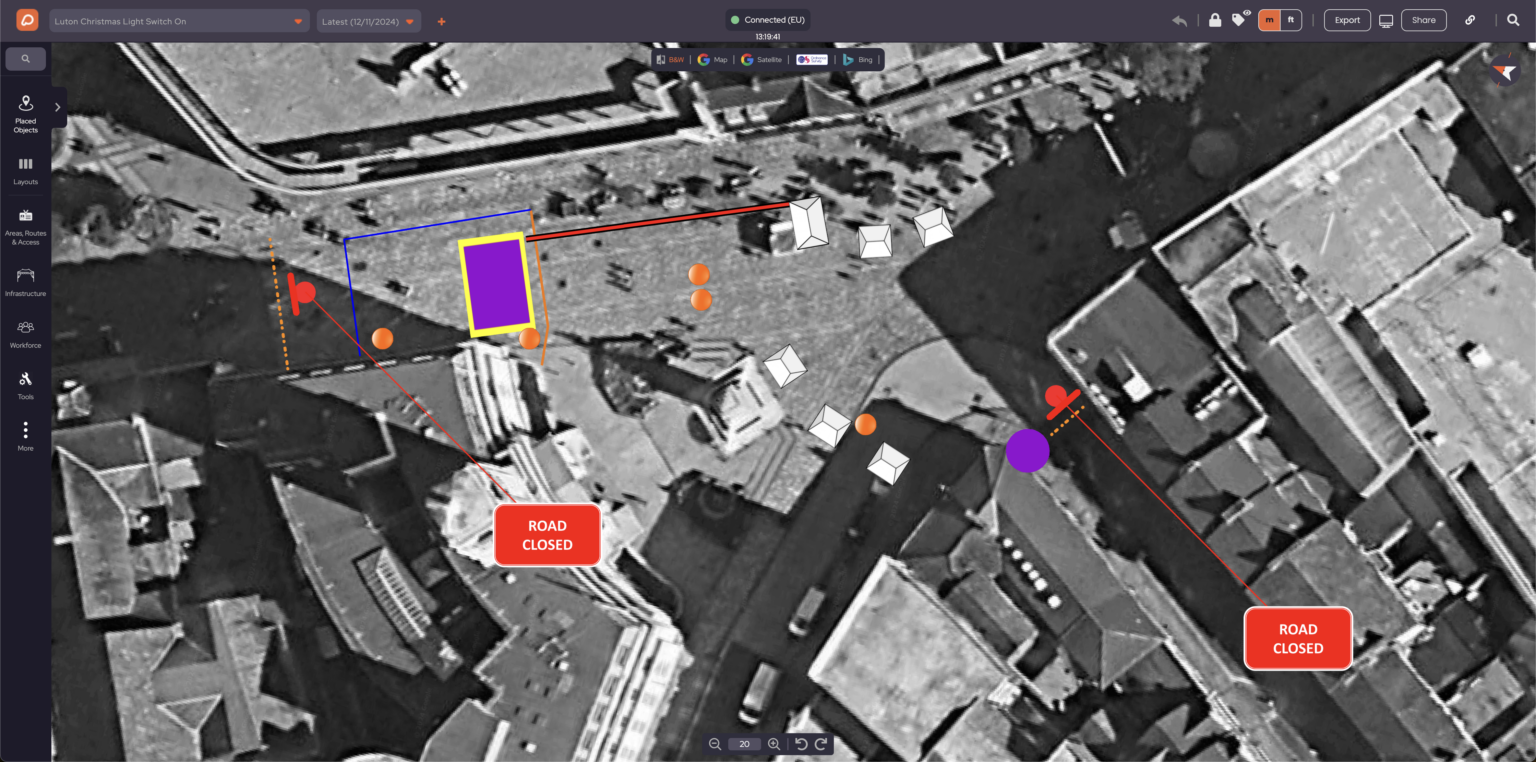Switch units to meters
Image resolution: width=1536 pixels, height=762 pixels.
pos(1269,20)
